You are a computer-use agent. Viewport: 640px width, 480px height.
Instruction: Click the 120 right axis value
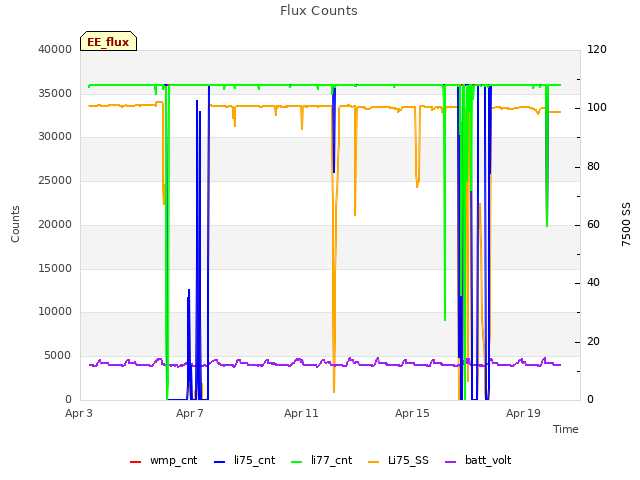(x=597, y=49)
